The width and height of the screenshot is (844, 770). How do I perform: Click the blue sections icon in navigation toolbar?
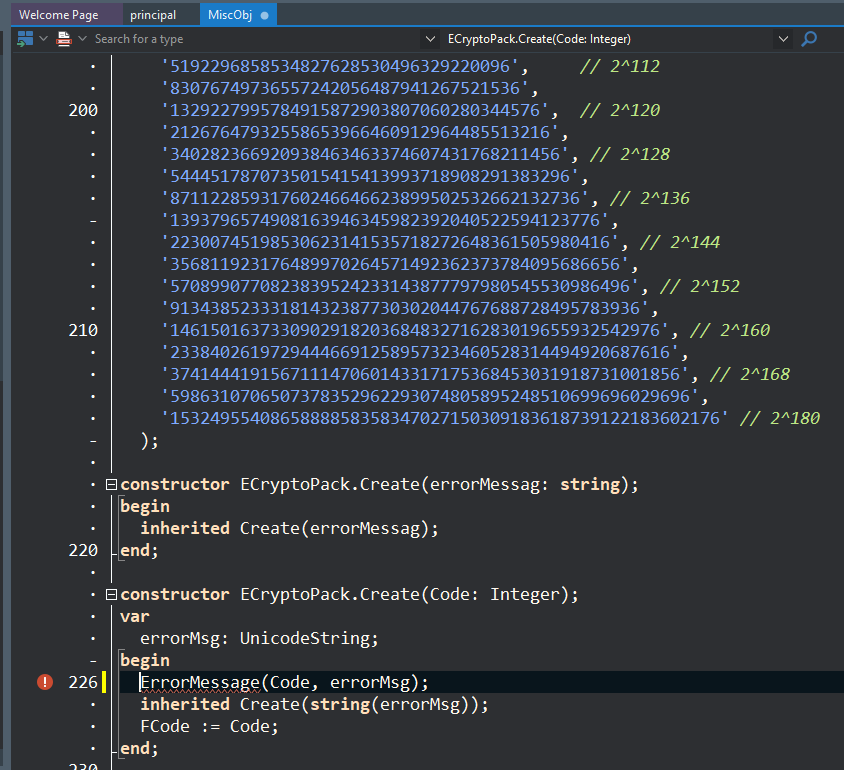(x=25, y=39)
